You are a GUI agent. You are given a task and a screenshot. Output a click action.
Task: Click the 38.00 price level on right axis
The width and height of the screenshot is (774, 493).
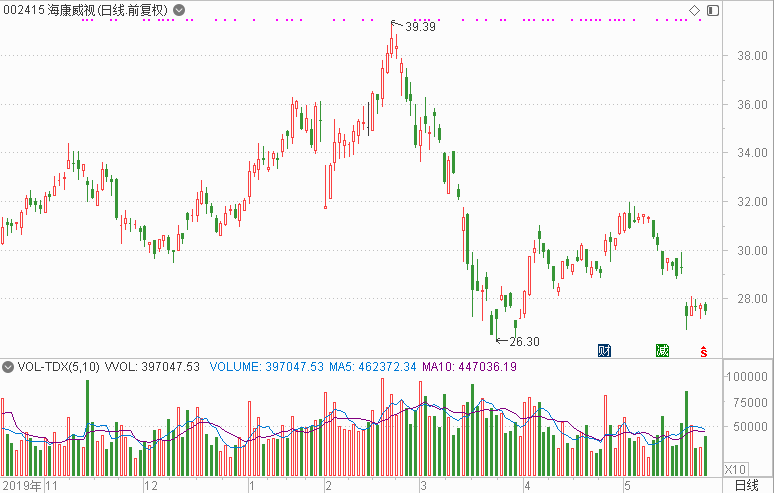pyautogui.click(x=752, y=56)
